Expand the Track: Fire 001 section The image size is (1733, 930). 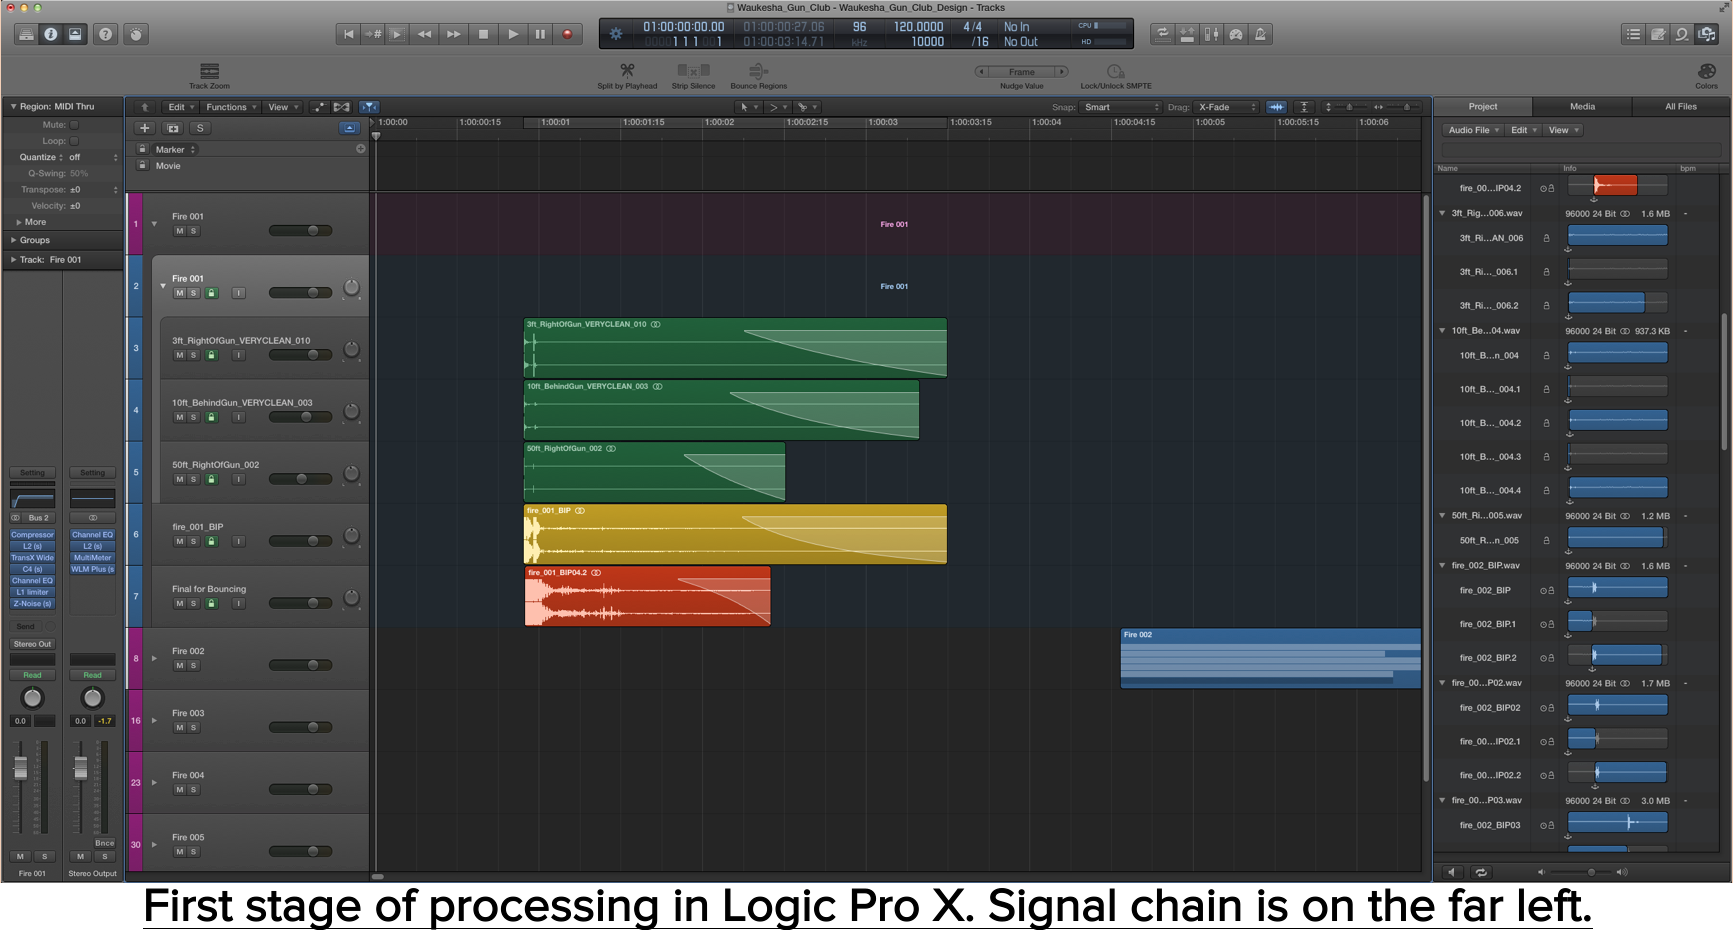[13, 260]
